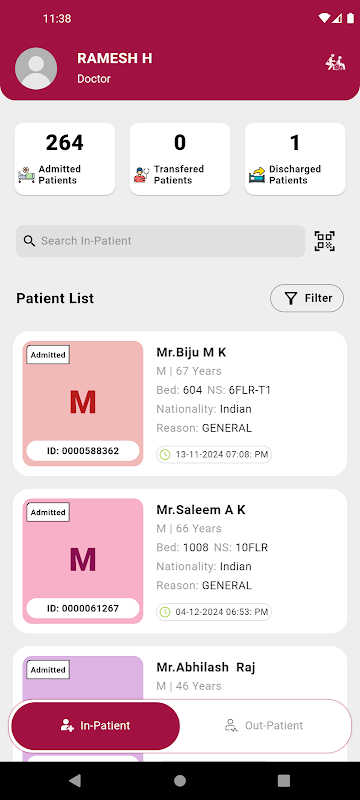Tap clock icon on Saleem's admission time
360x800 pixels.
point(165,612)
